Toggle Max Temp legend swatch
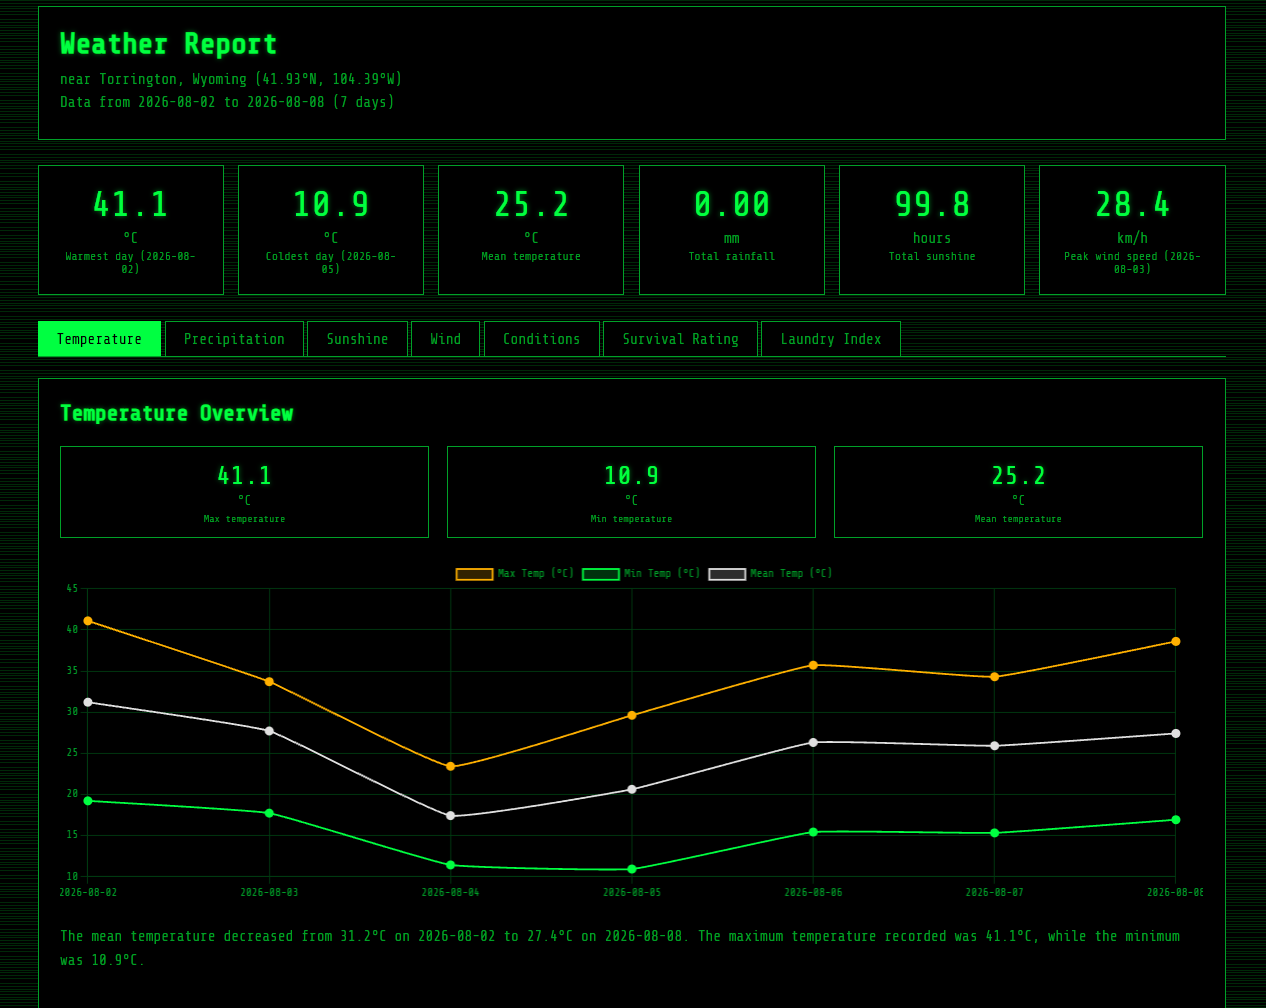 click(x=474, y=574)
